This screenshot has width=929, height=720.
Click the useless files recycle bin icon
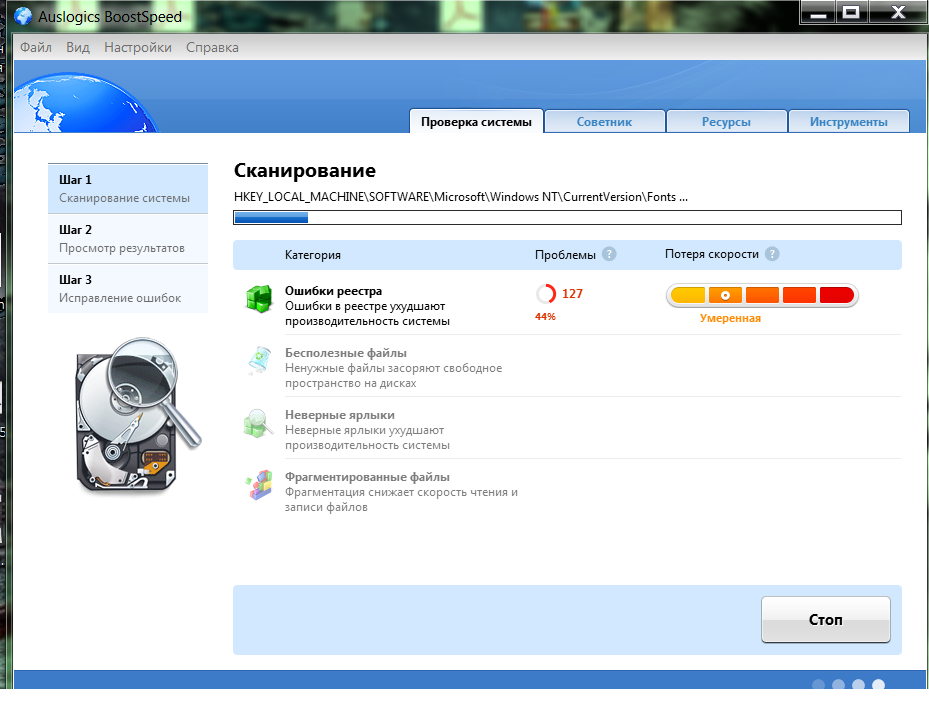tap(259, 361)
